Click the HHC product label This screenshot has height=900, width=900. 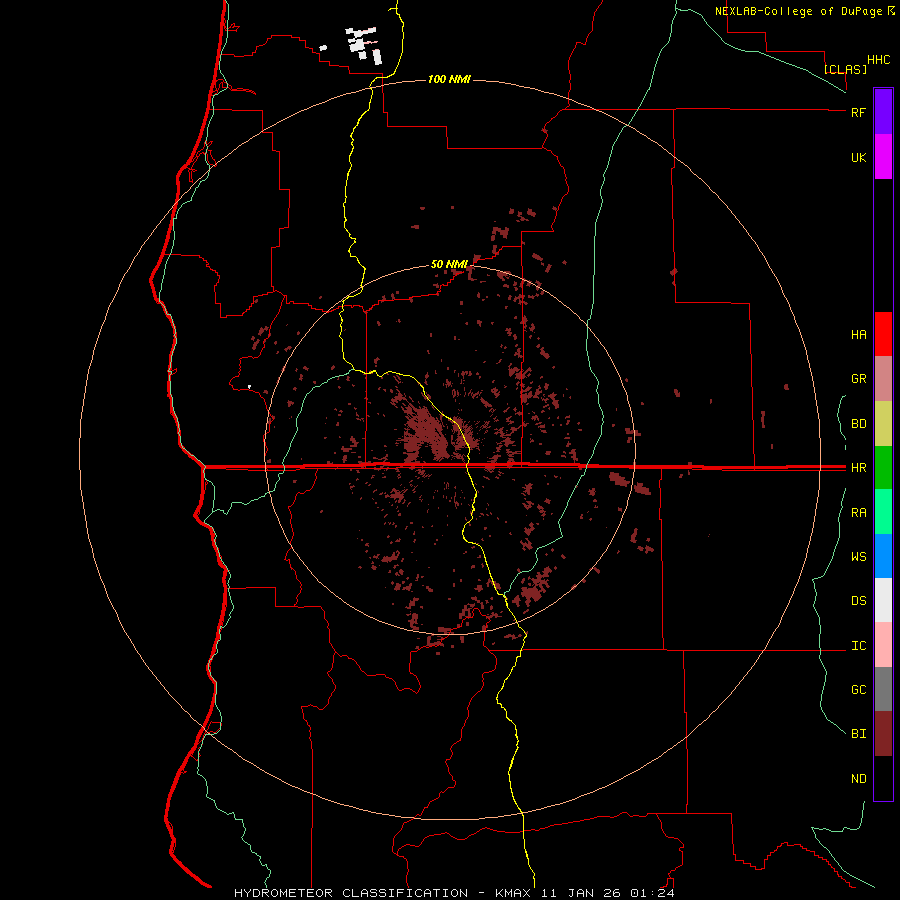[878, 60]
